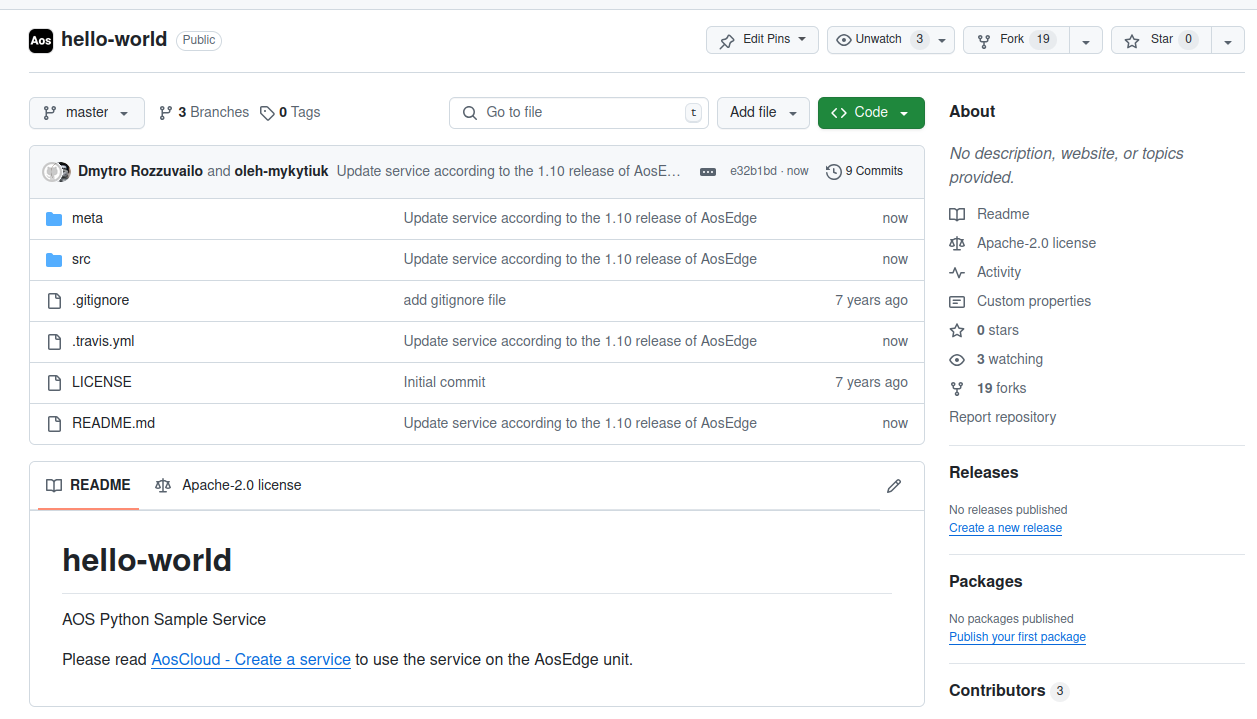Switch to the README tab
Screen dimensions: 1257x719
coord(87,485)
